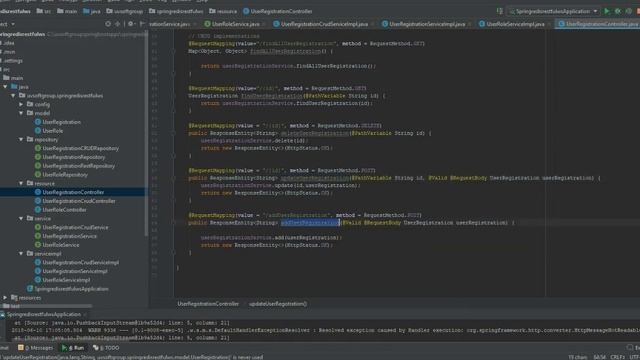Open UserRegistrationRestRepository in tree

point(78,166)
